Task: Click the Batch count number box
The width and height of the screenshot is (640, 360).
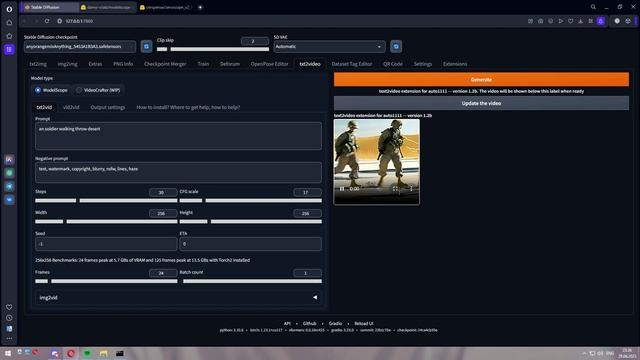Action: click(307, 273)
